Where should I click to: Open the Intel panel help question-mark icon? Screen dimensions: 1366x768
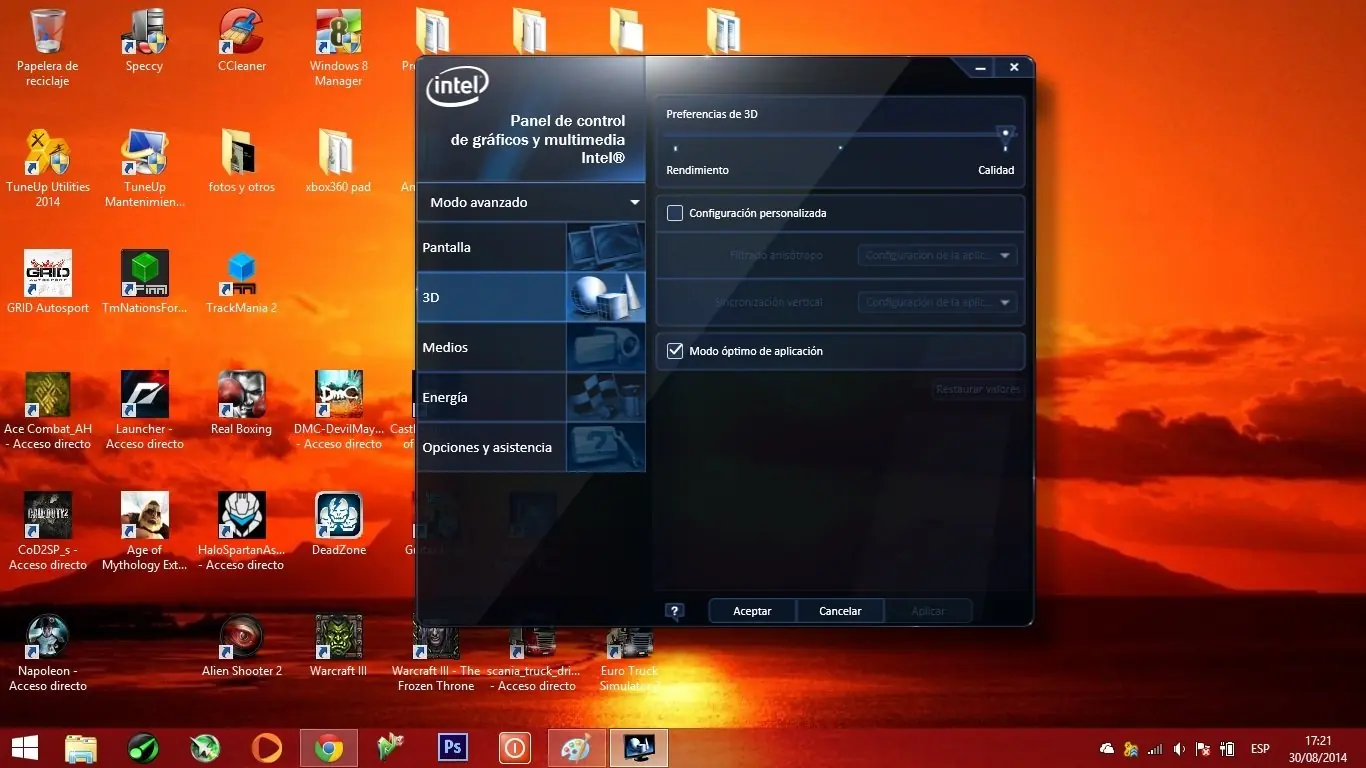675,611
